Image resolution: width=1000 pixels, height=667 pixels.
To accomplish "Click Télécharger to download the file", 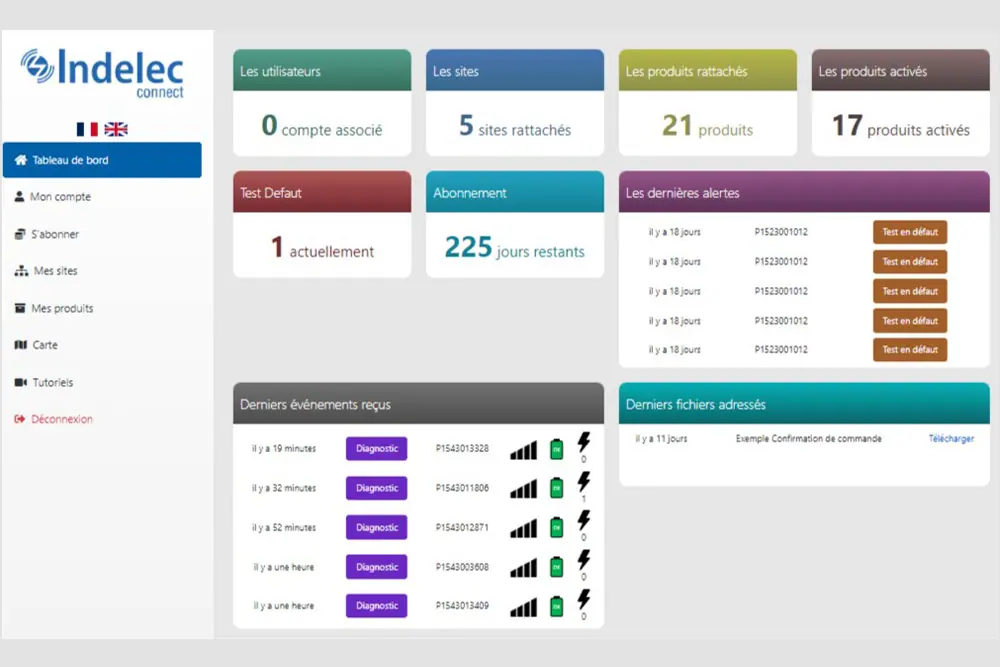I will click(x=950, y=439).
